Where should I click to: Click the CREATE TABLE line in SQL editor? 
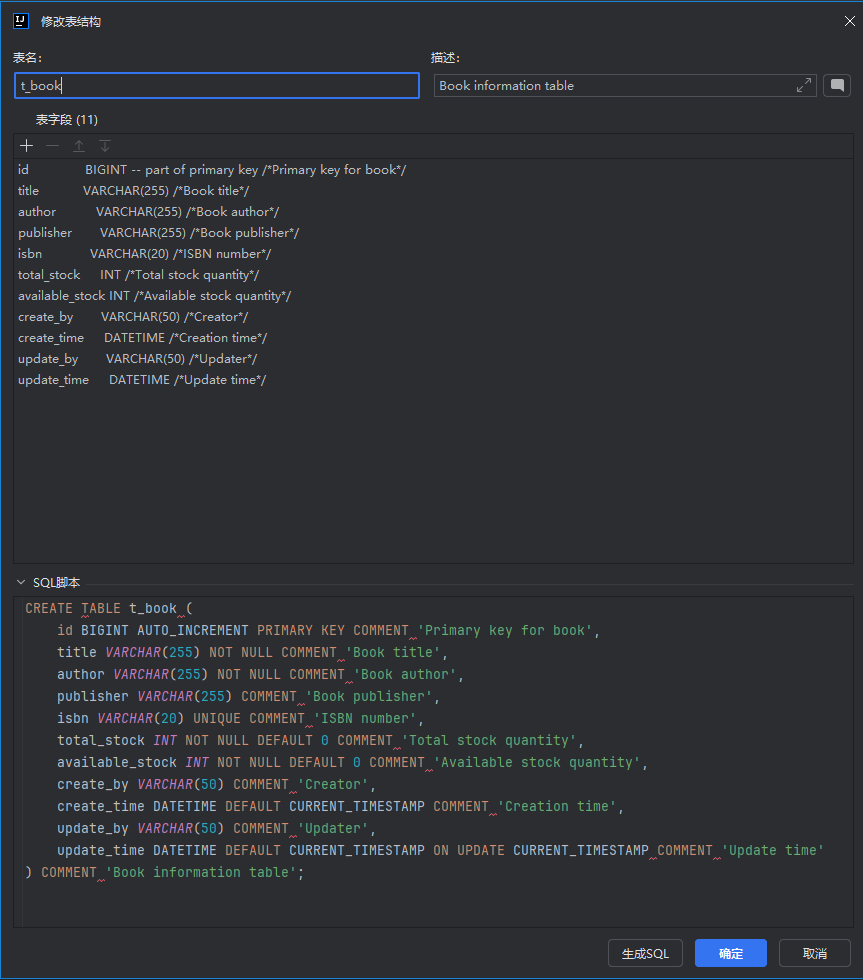pyautogui.click(x=110, y=608)
